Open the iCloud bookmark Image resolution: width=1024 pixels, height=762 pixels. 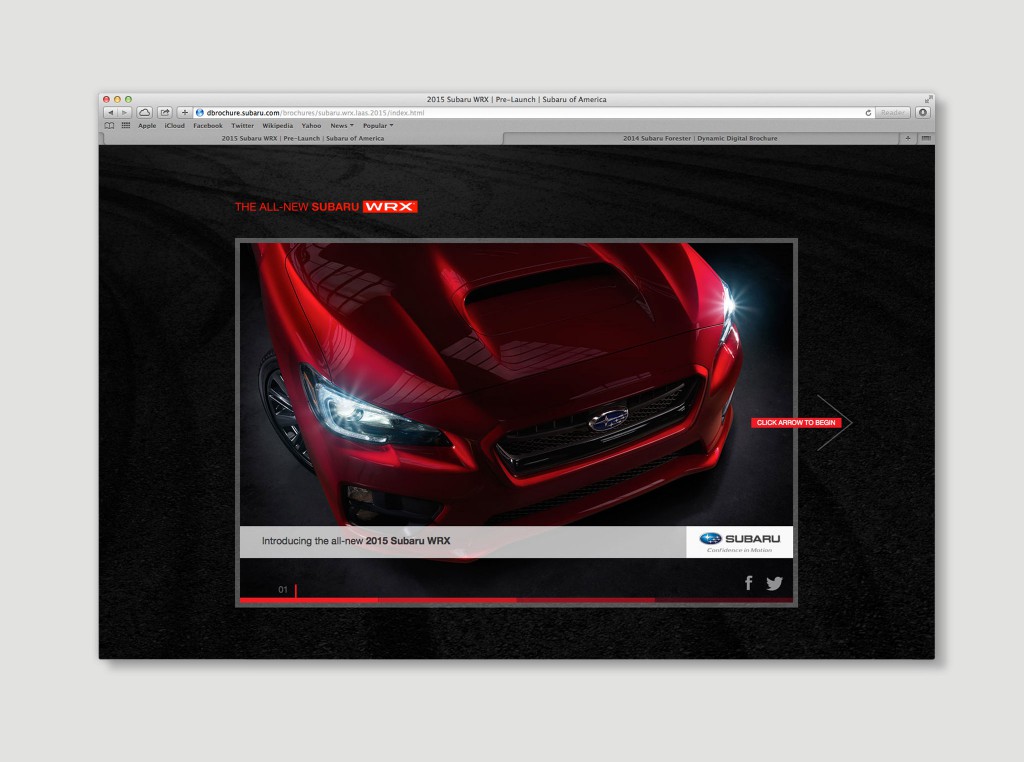(174, 125)
